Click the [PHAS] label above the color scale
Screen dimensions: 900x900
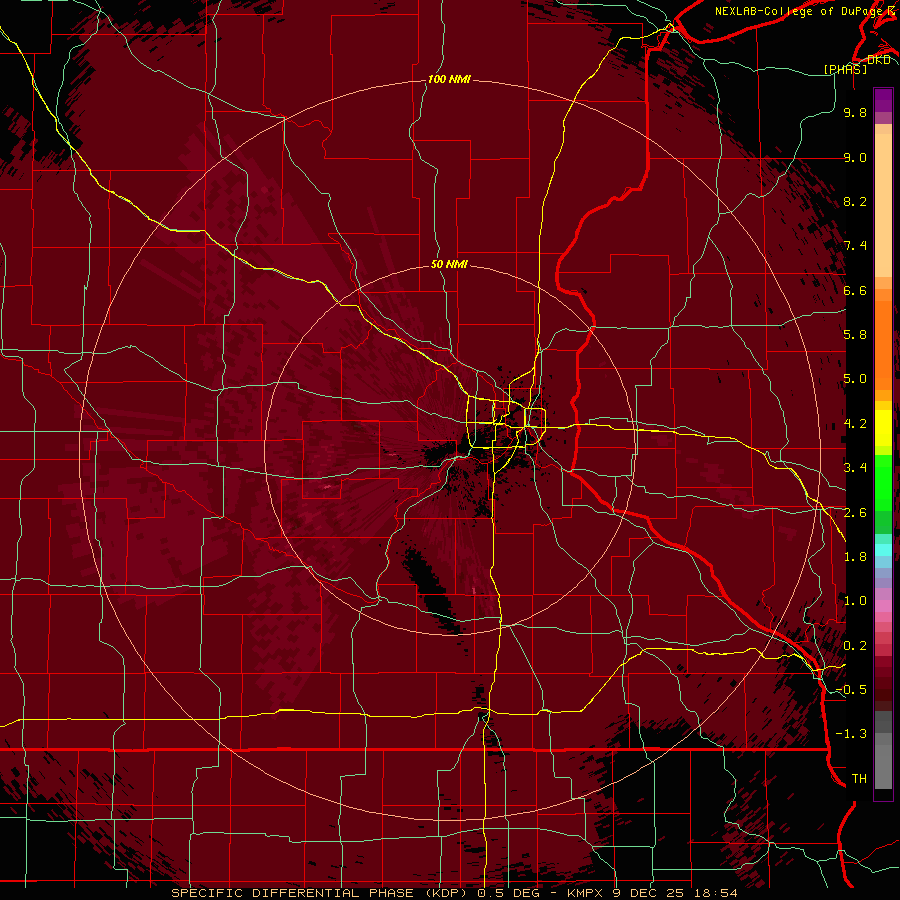coord(845,69)
